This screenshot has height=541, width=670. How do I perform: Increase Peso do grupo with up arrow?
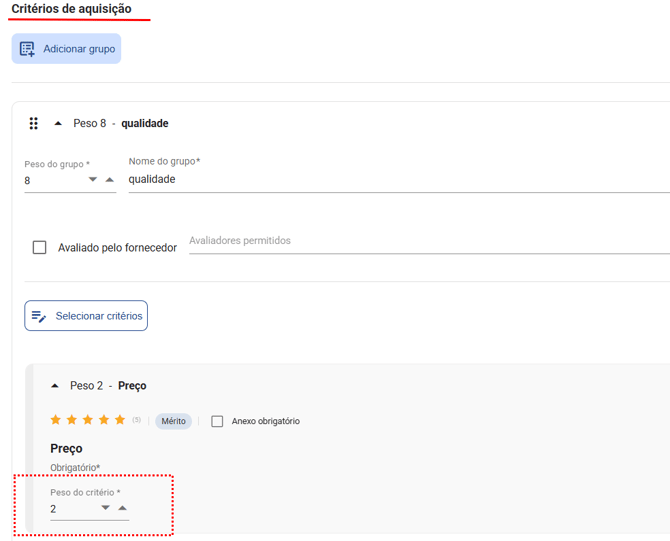click(110, 180)
